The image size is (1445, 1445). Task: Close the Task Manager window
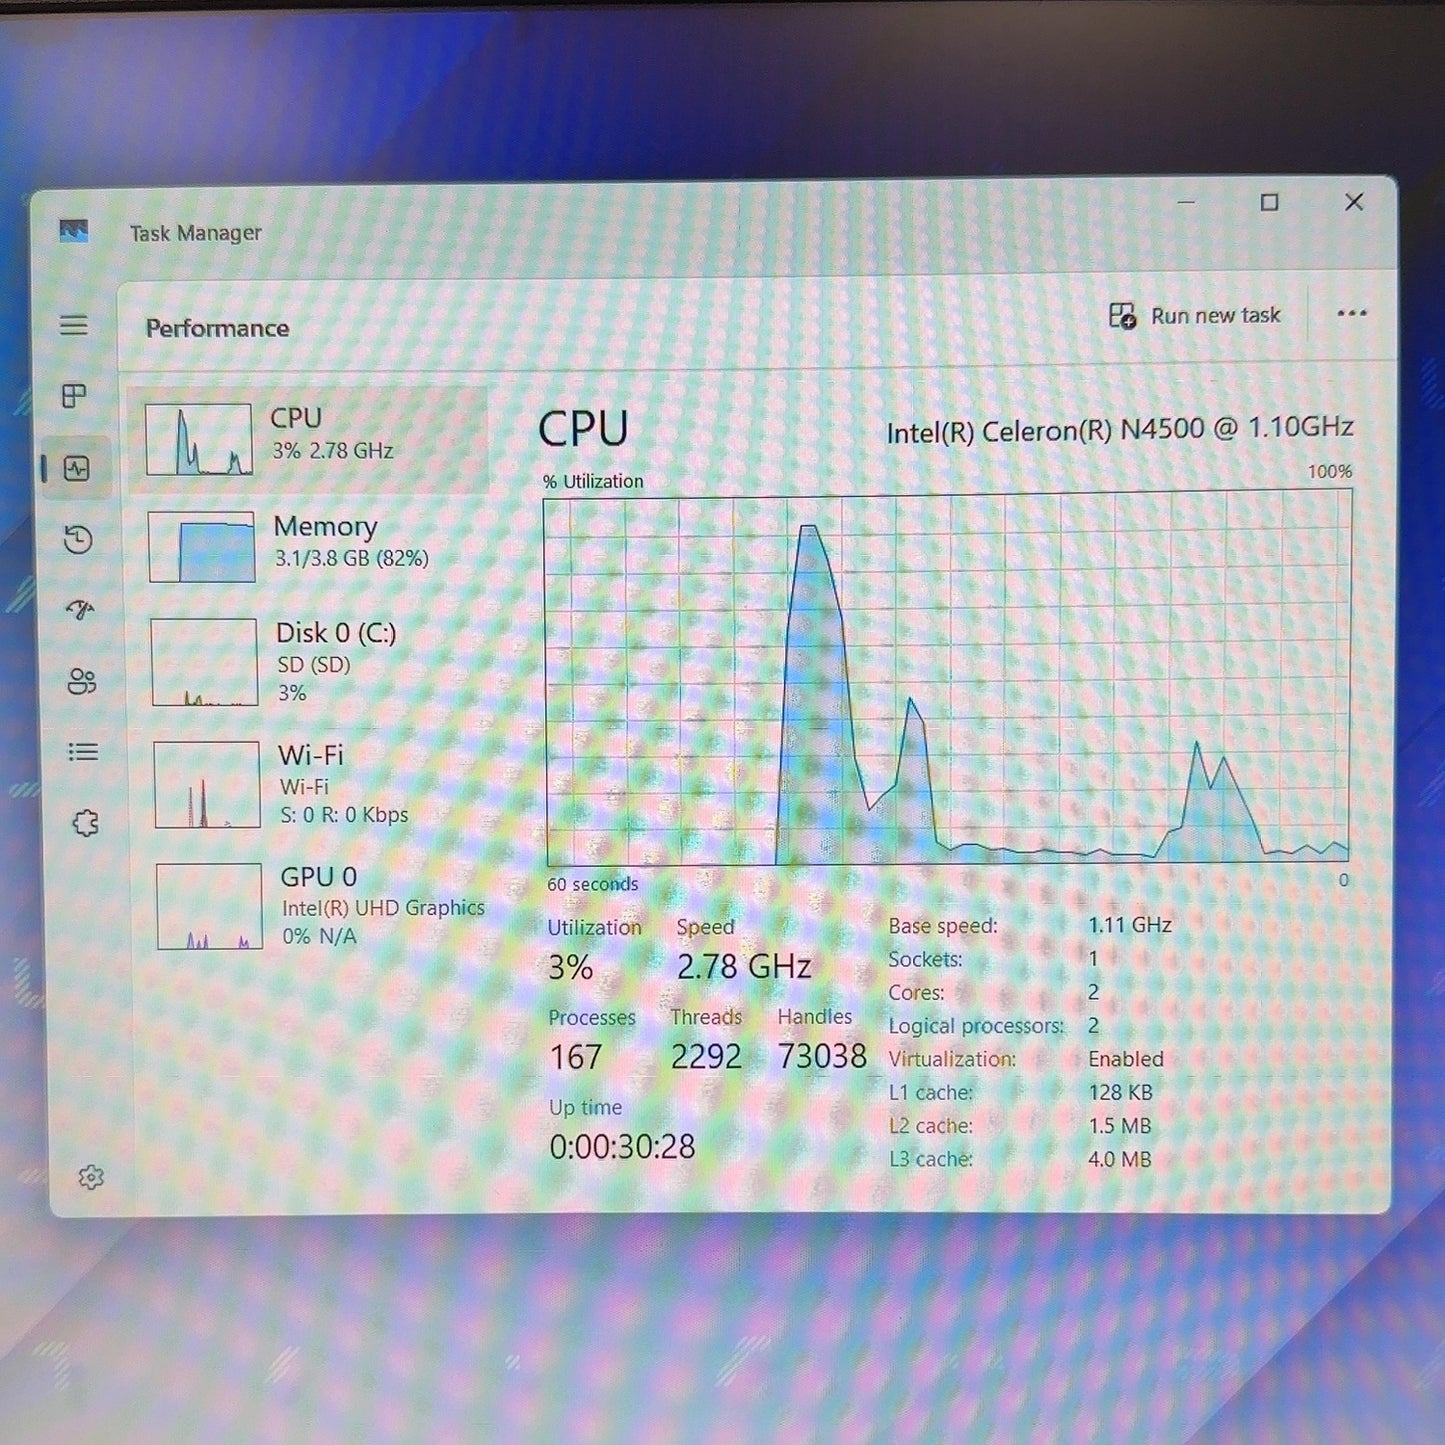pyautogui.click(x=1354, y=202)
